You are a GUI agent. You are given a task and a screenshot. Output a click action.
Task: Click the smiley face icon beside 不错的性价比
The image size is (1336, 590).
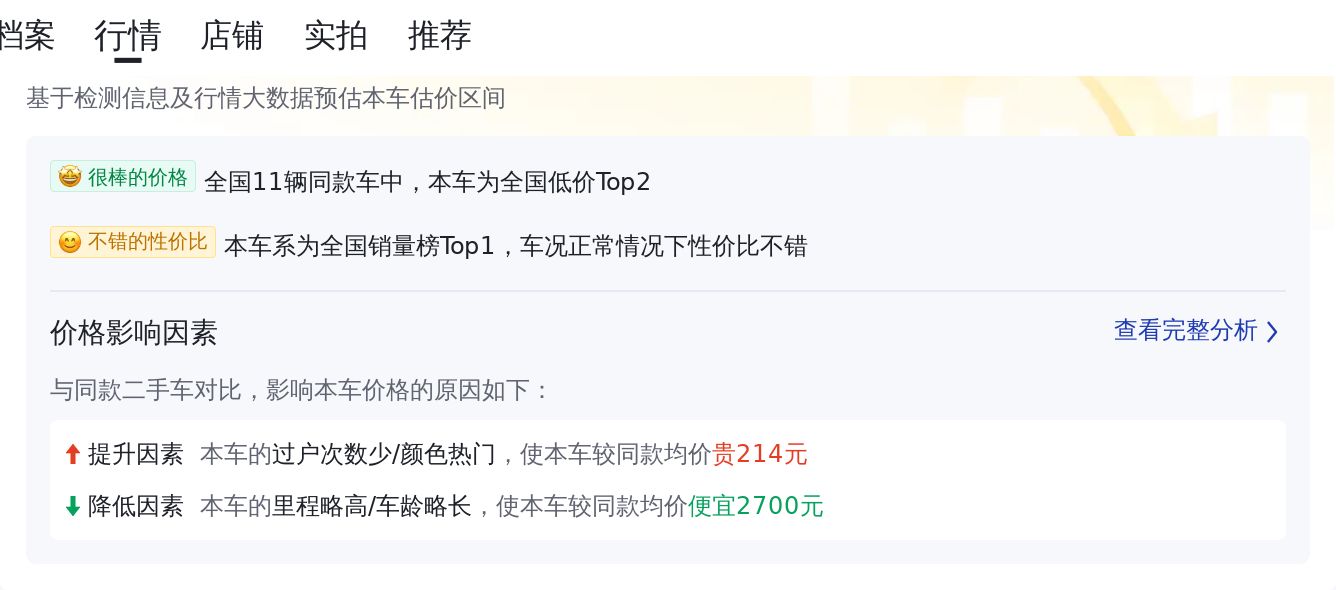click(x=70, y=242)
